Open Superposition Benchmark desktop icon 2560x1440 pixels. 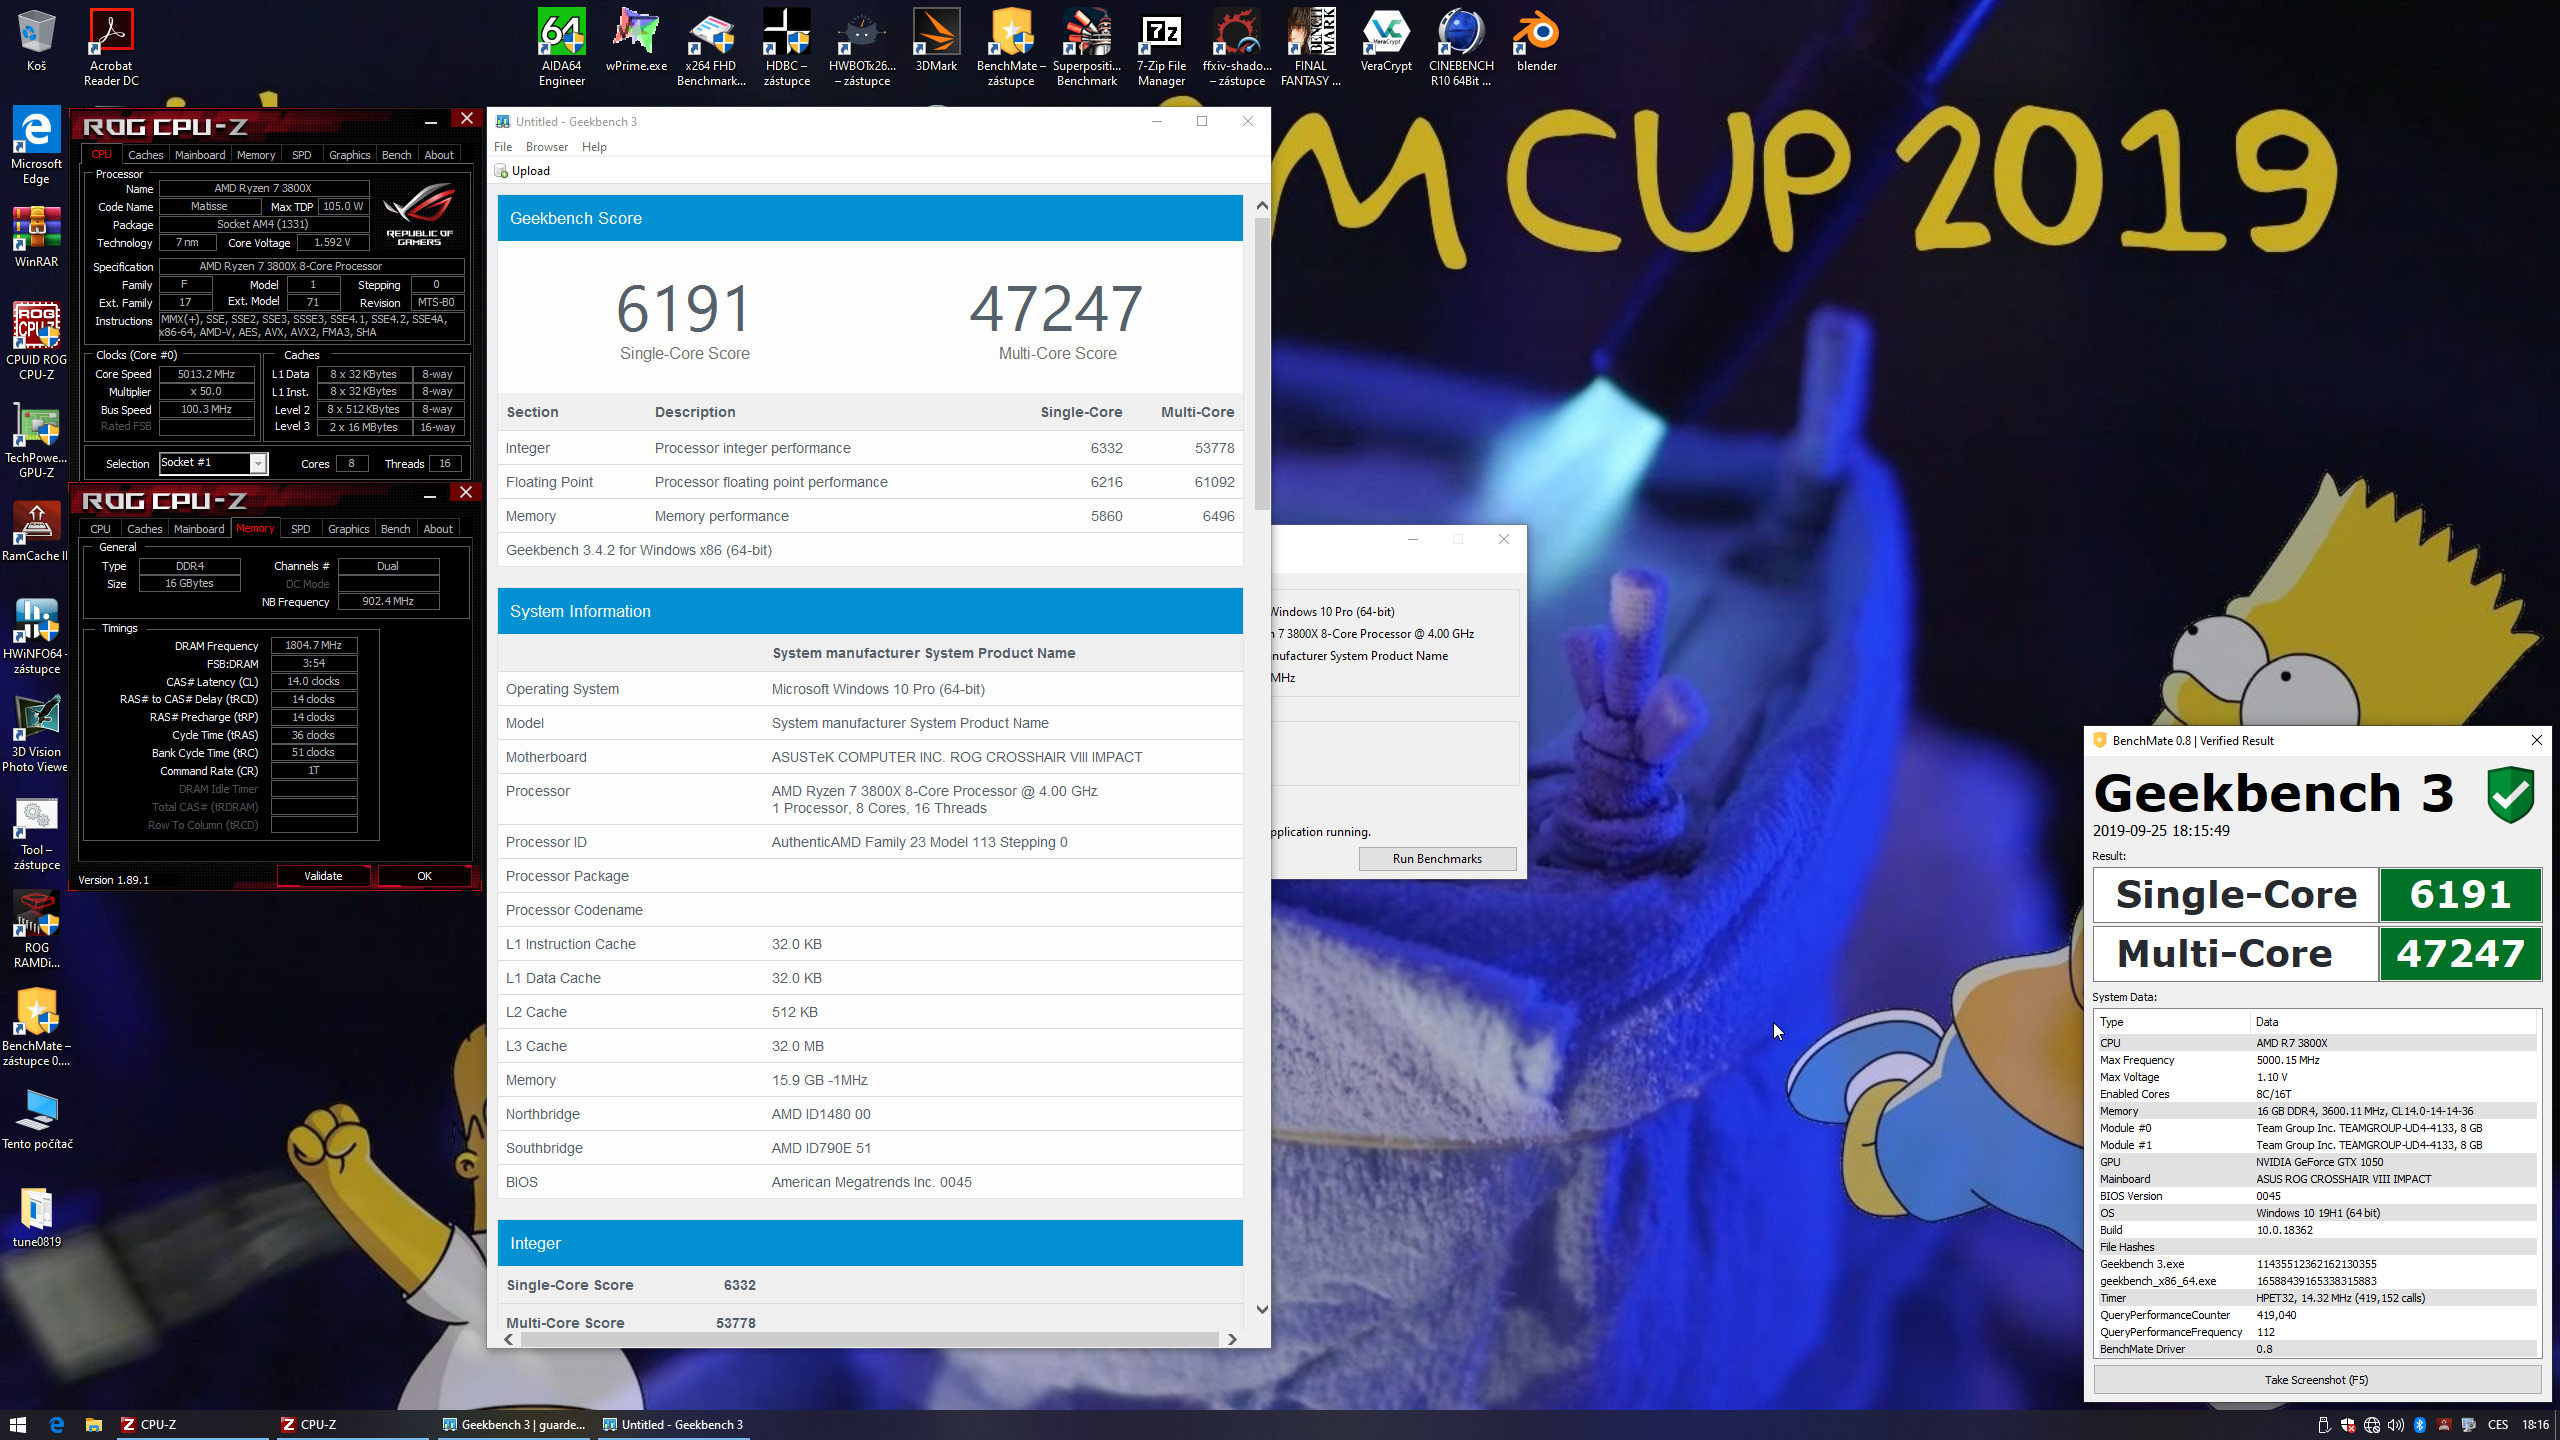pyautogui.click(x=1086, y=47)
